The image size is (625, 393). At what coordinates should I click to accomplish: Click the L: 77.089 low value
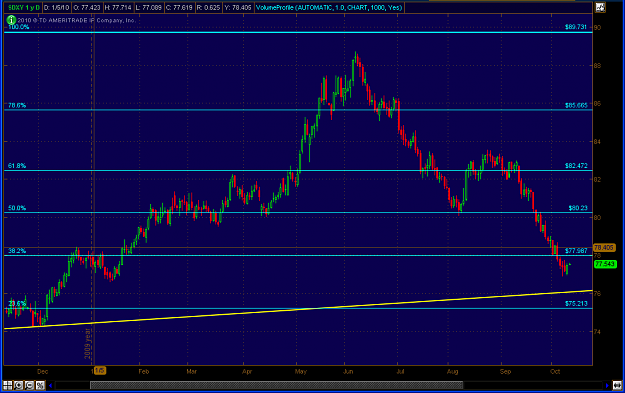(x=149, y=8)
